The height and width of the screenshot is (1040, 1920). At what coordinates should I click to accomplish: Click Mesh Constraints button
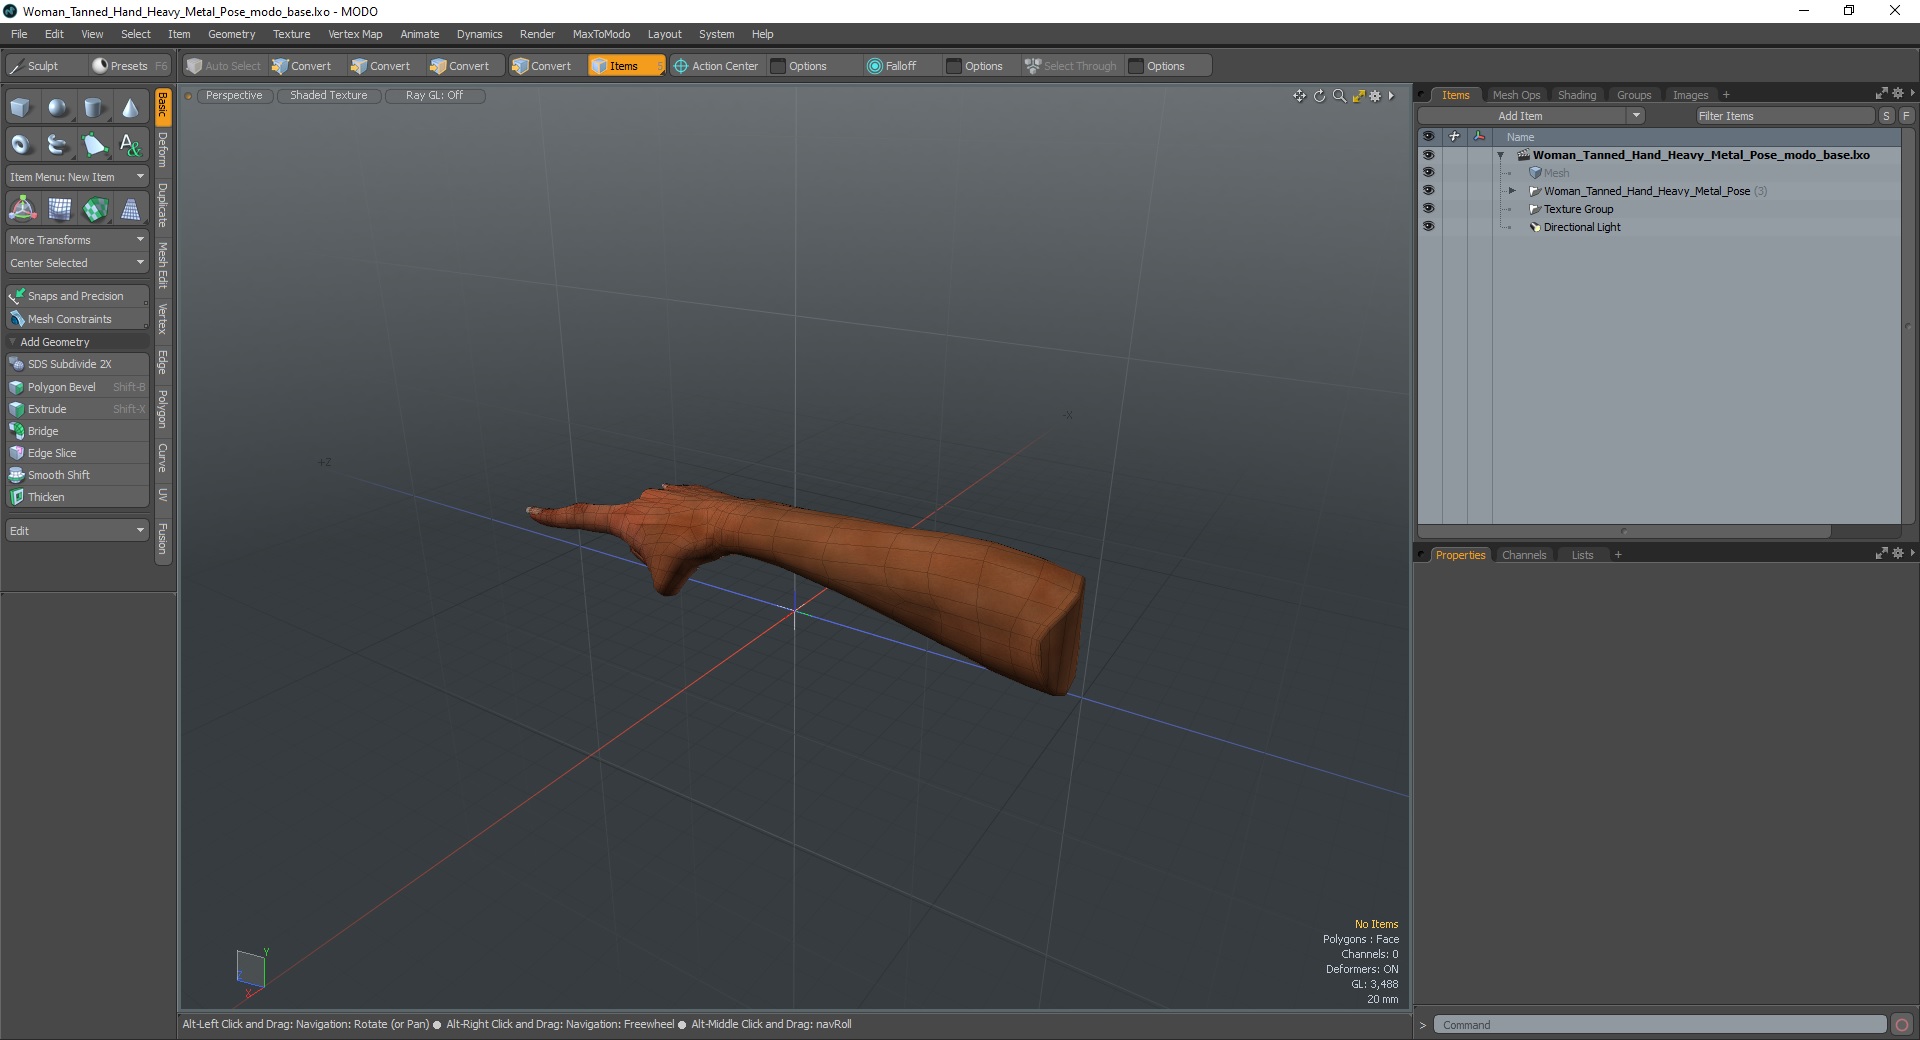coord(78,319)
